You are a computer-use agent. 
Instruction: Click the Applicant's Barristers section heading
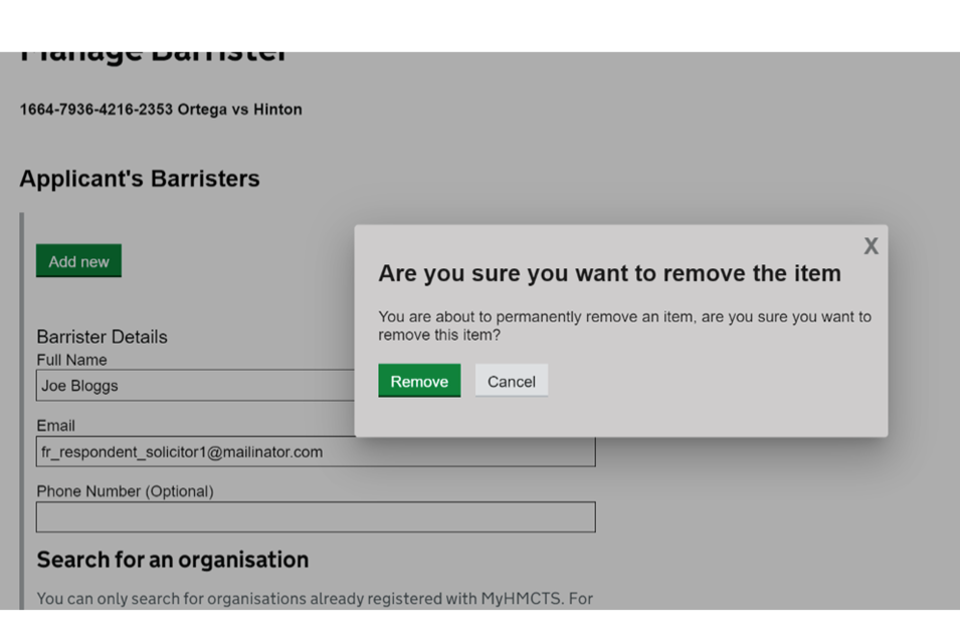pyautogui.click(x=139, y=179)
